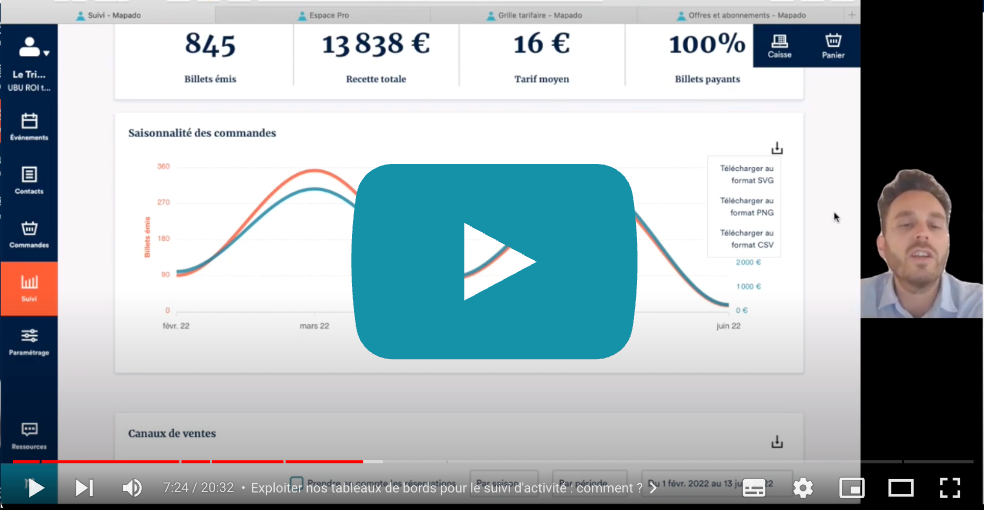Screen dimensions: 984x510
Task: Switch to Espace Pro browser tab
Action: point(323,15)
